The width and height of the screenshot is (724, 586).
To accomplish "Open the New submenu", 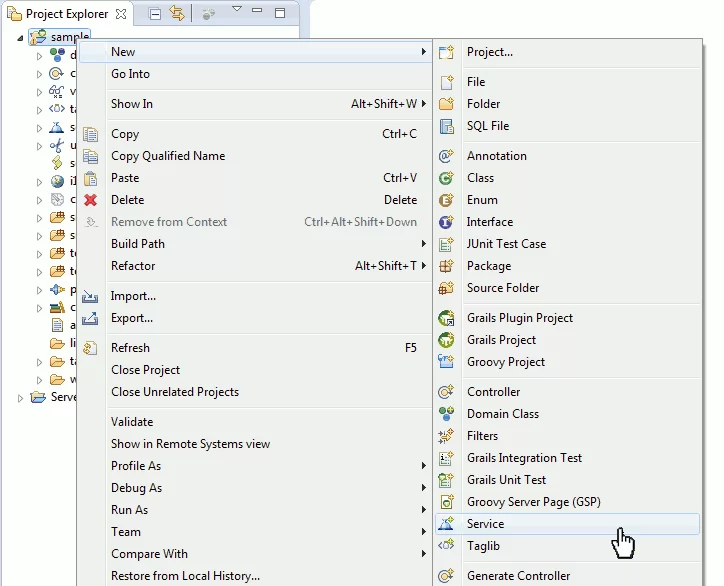I will 255,52.
